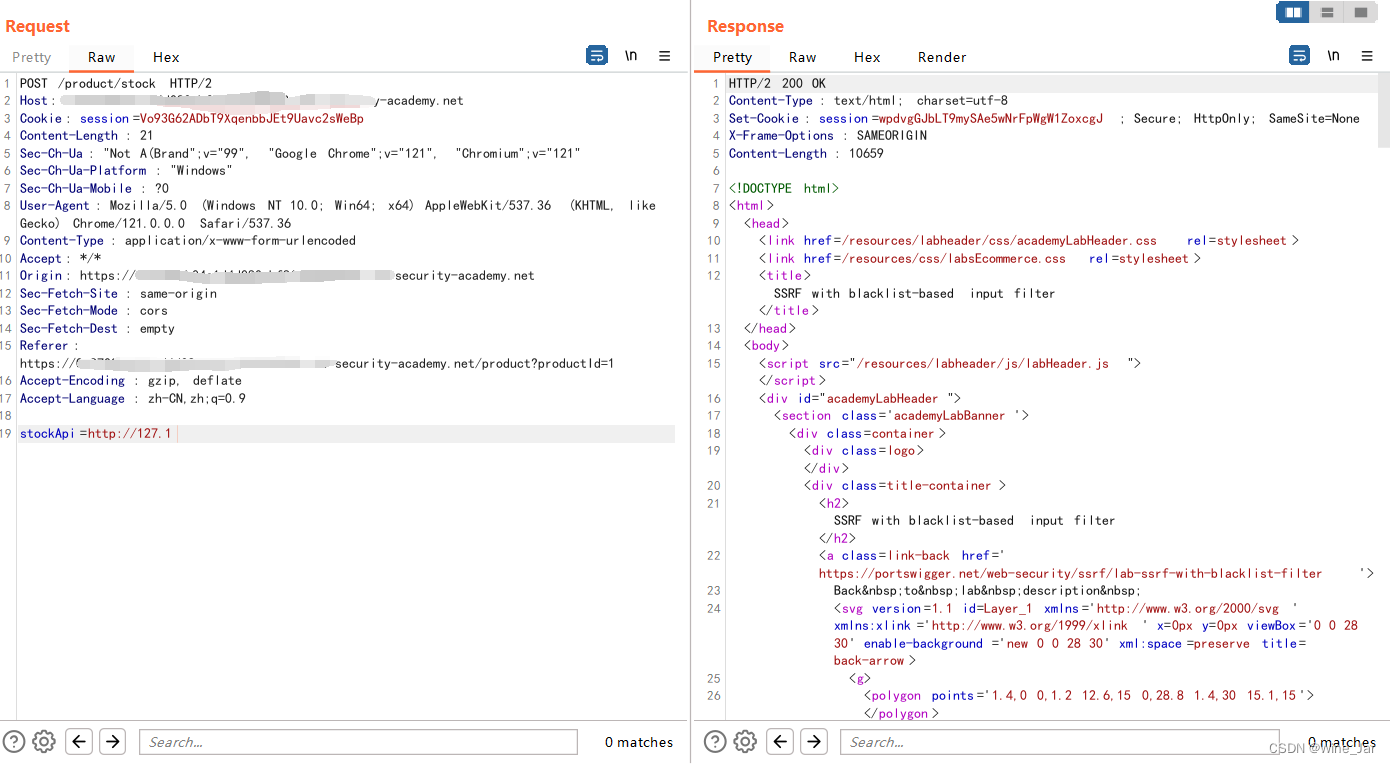Go to previous match in Response search

click(x=780, y=741)
